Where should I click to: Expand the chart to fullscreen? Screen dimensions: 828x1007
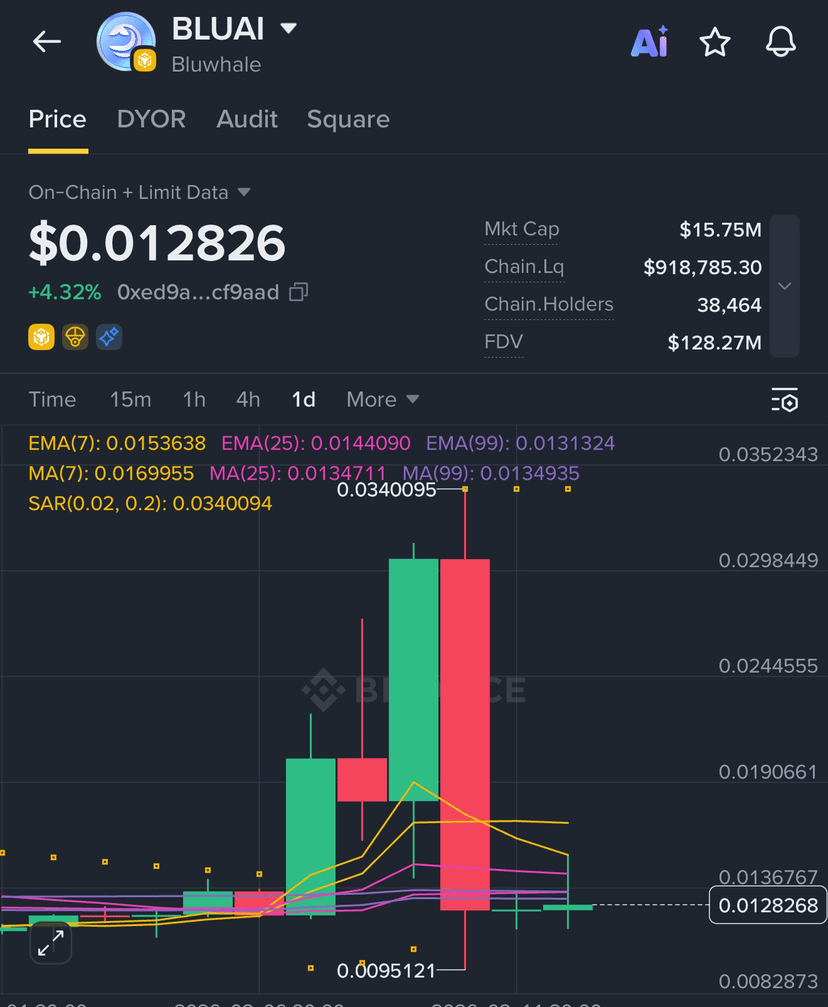coord(51,943)
